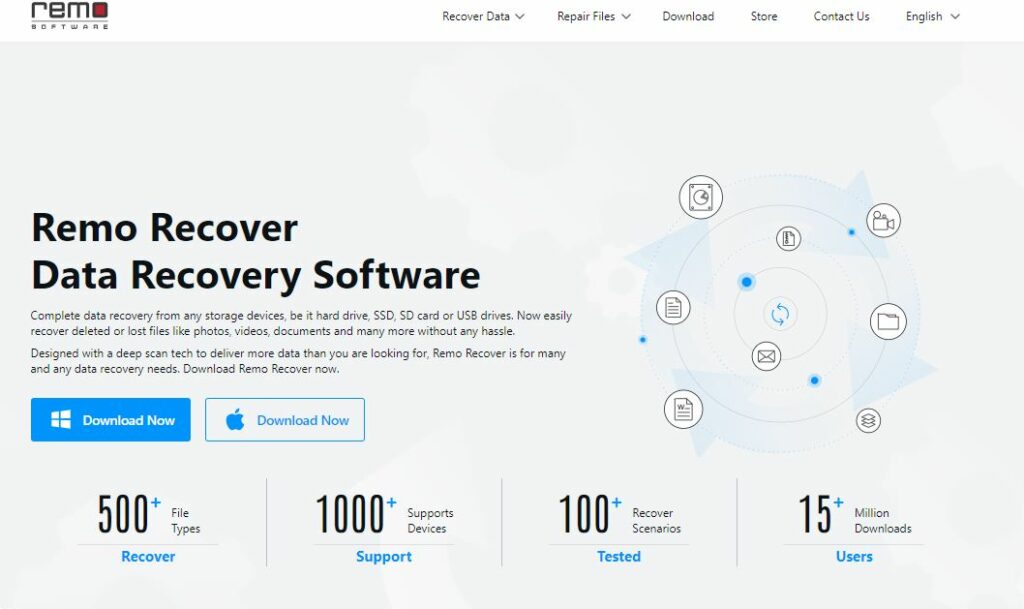Click the text document icon in illustration

click(673, 307)
